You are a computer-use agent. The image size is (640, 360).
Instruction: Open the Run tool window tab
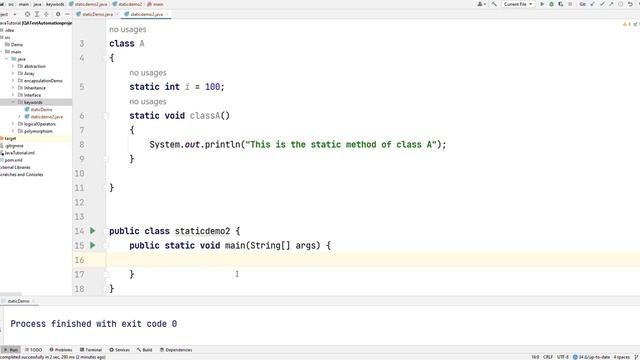pyautogui.click(x=11, y=350)
